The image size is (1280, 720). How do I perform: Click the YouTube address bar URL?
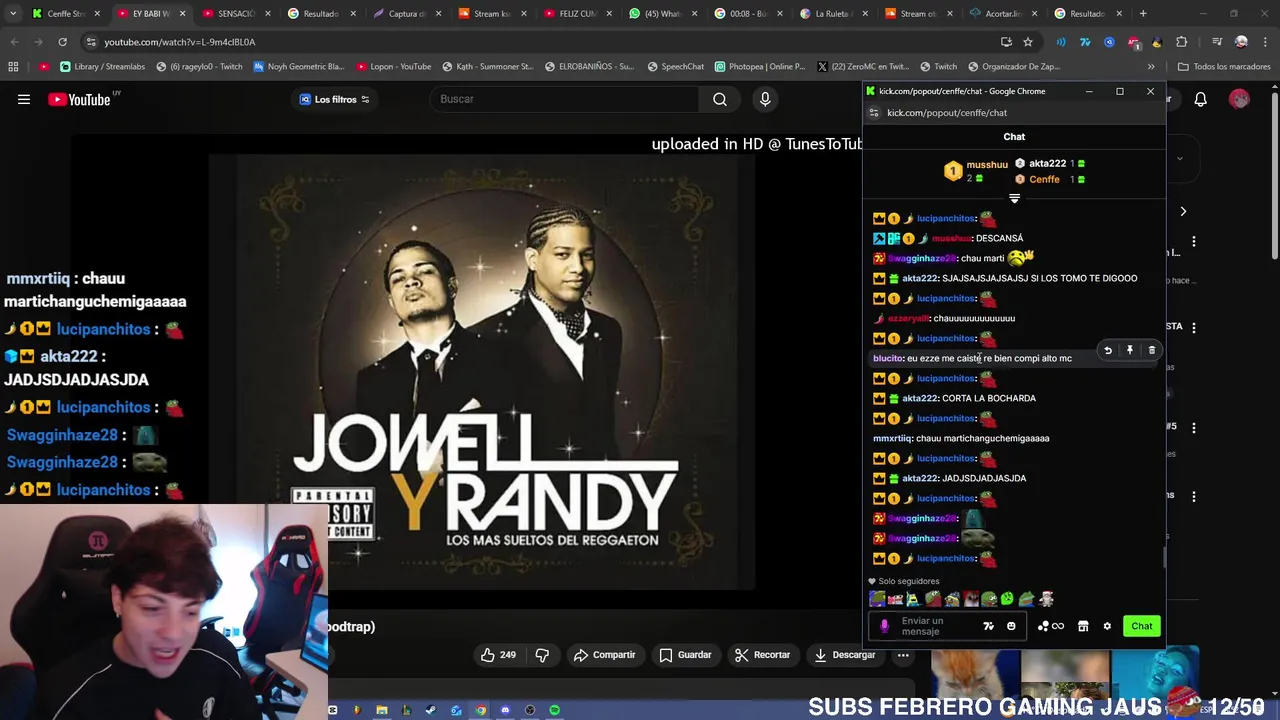point(180,42)
